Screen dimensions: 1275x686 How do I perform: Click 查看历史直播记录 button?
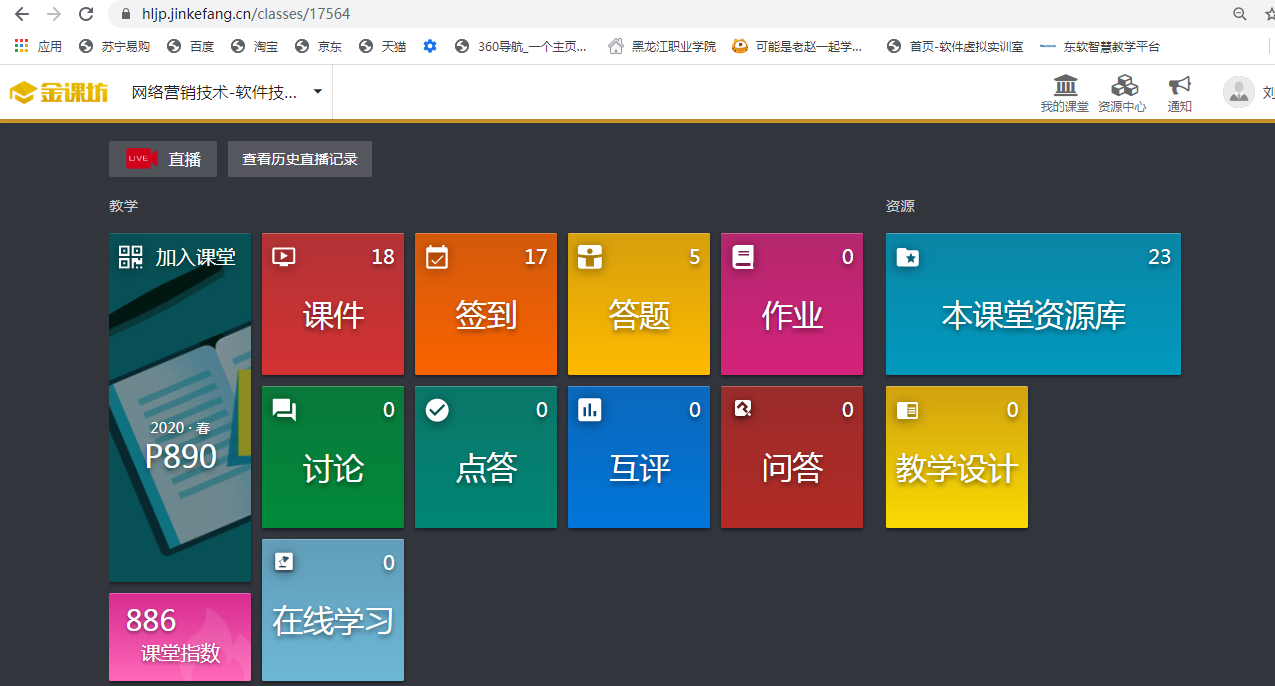coord(300,159)
